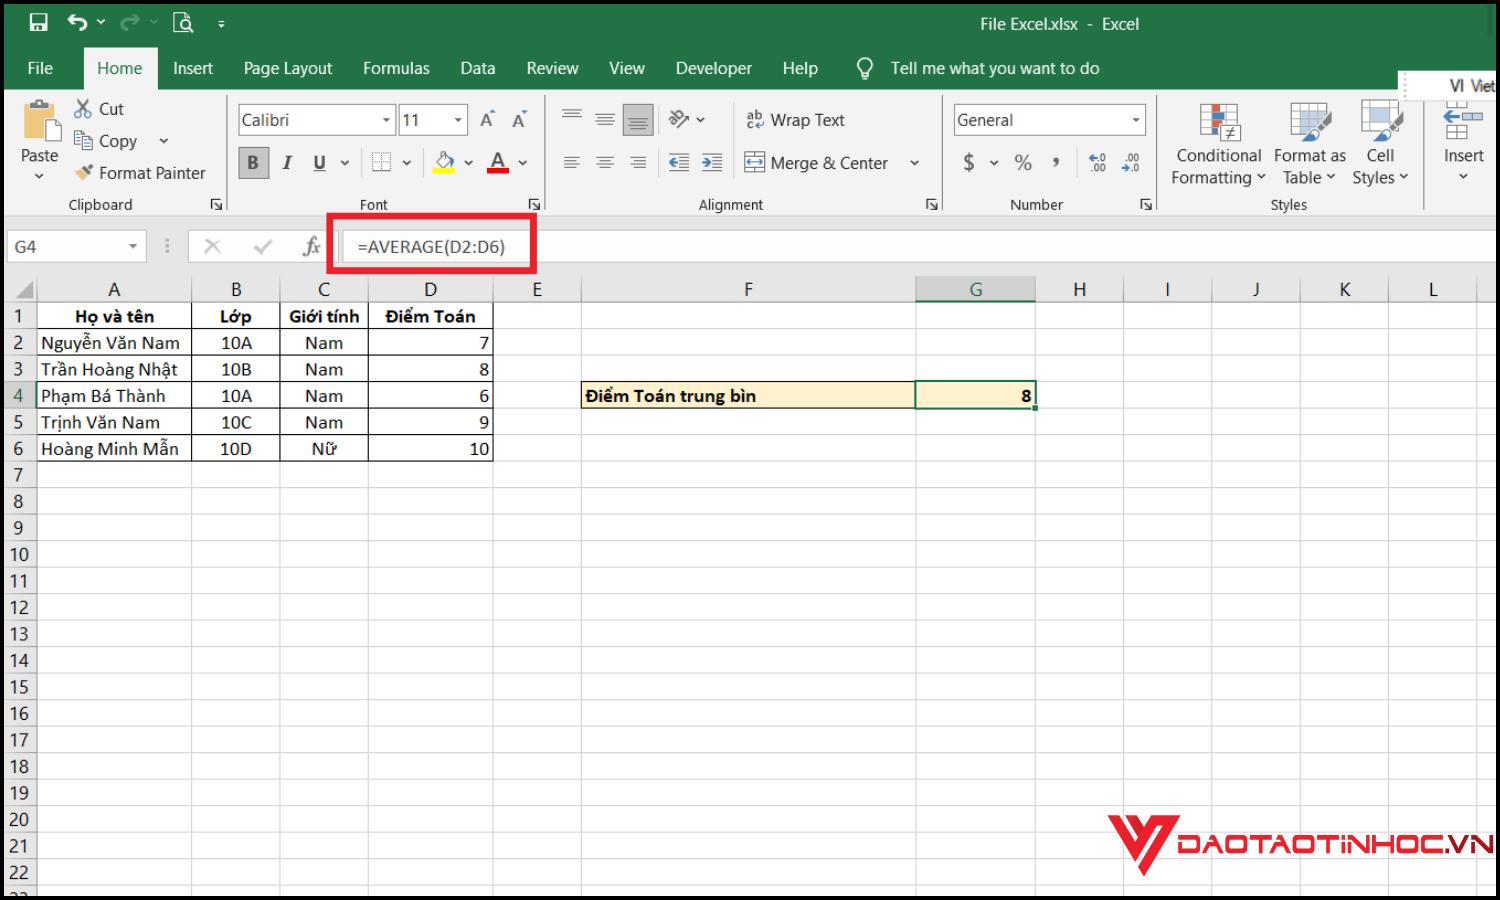
Task: Click the Cut button
Action: pos(99,109)
